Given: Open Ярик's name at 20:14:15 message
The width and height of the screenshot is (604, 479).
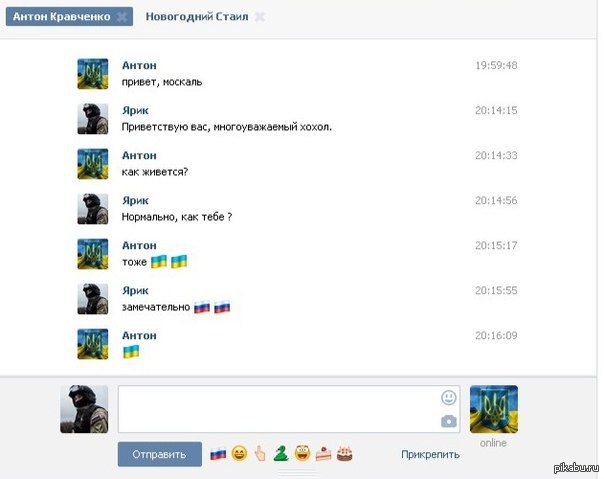Looking at the screenshot, I should pos(135,111).
